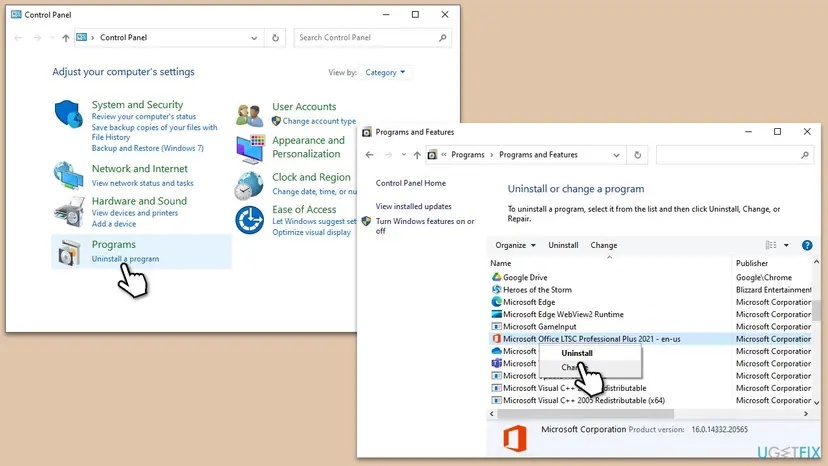Click the search icon in Programs and Features
Viewport: 828px width, 466px height.
pyautogui.click(x=805, y=155)
